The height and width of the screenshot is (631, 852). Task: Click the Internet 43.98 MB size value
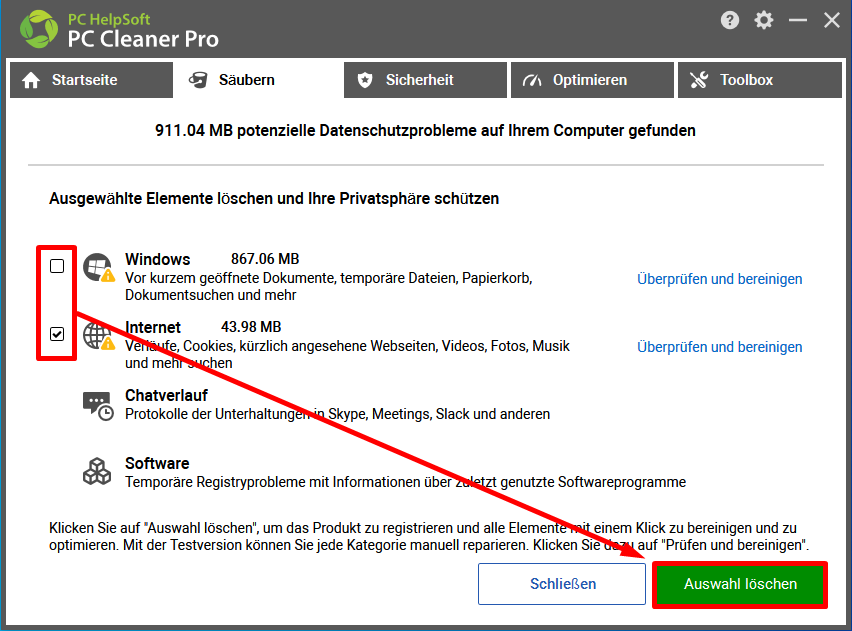251,327
